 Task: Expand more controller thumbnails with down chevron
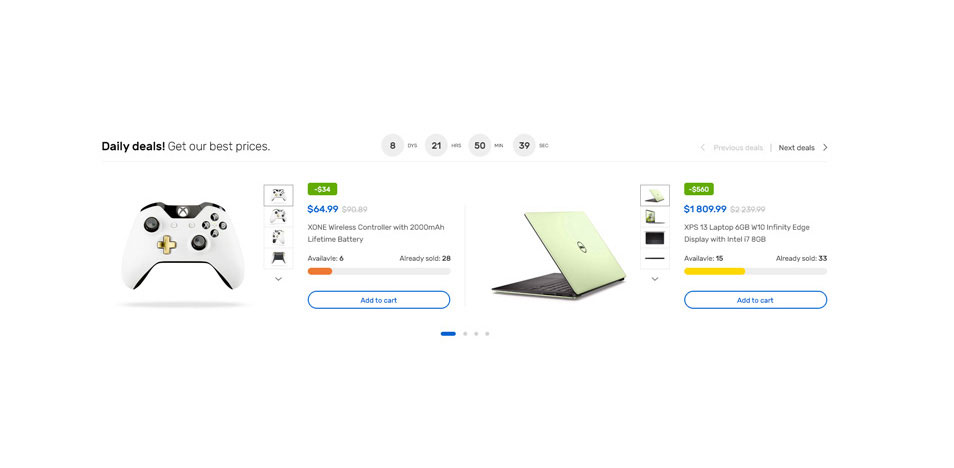278,279
